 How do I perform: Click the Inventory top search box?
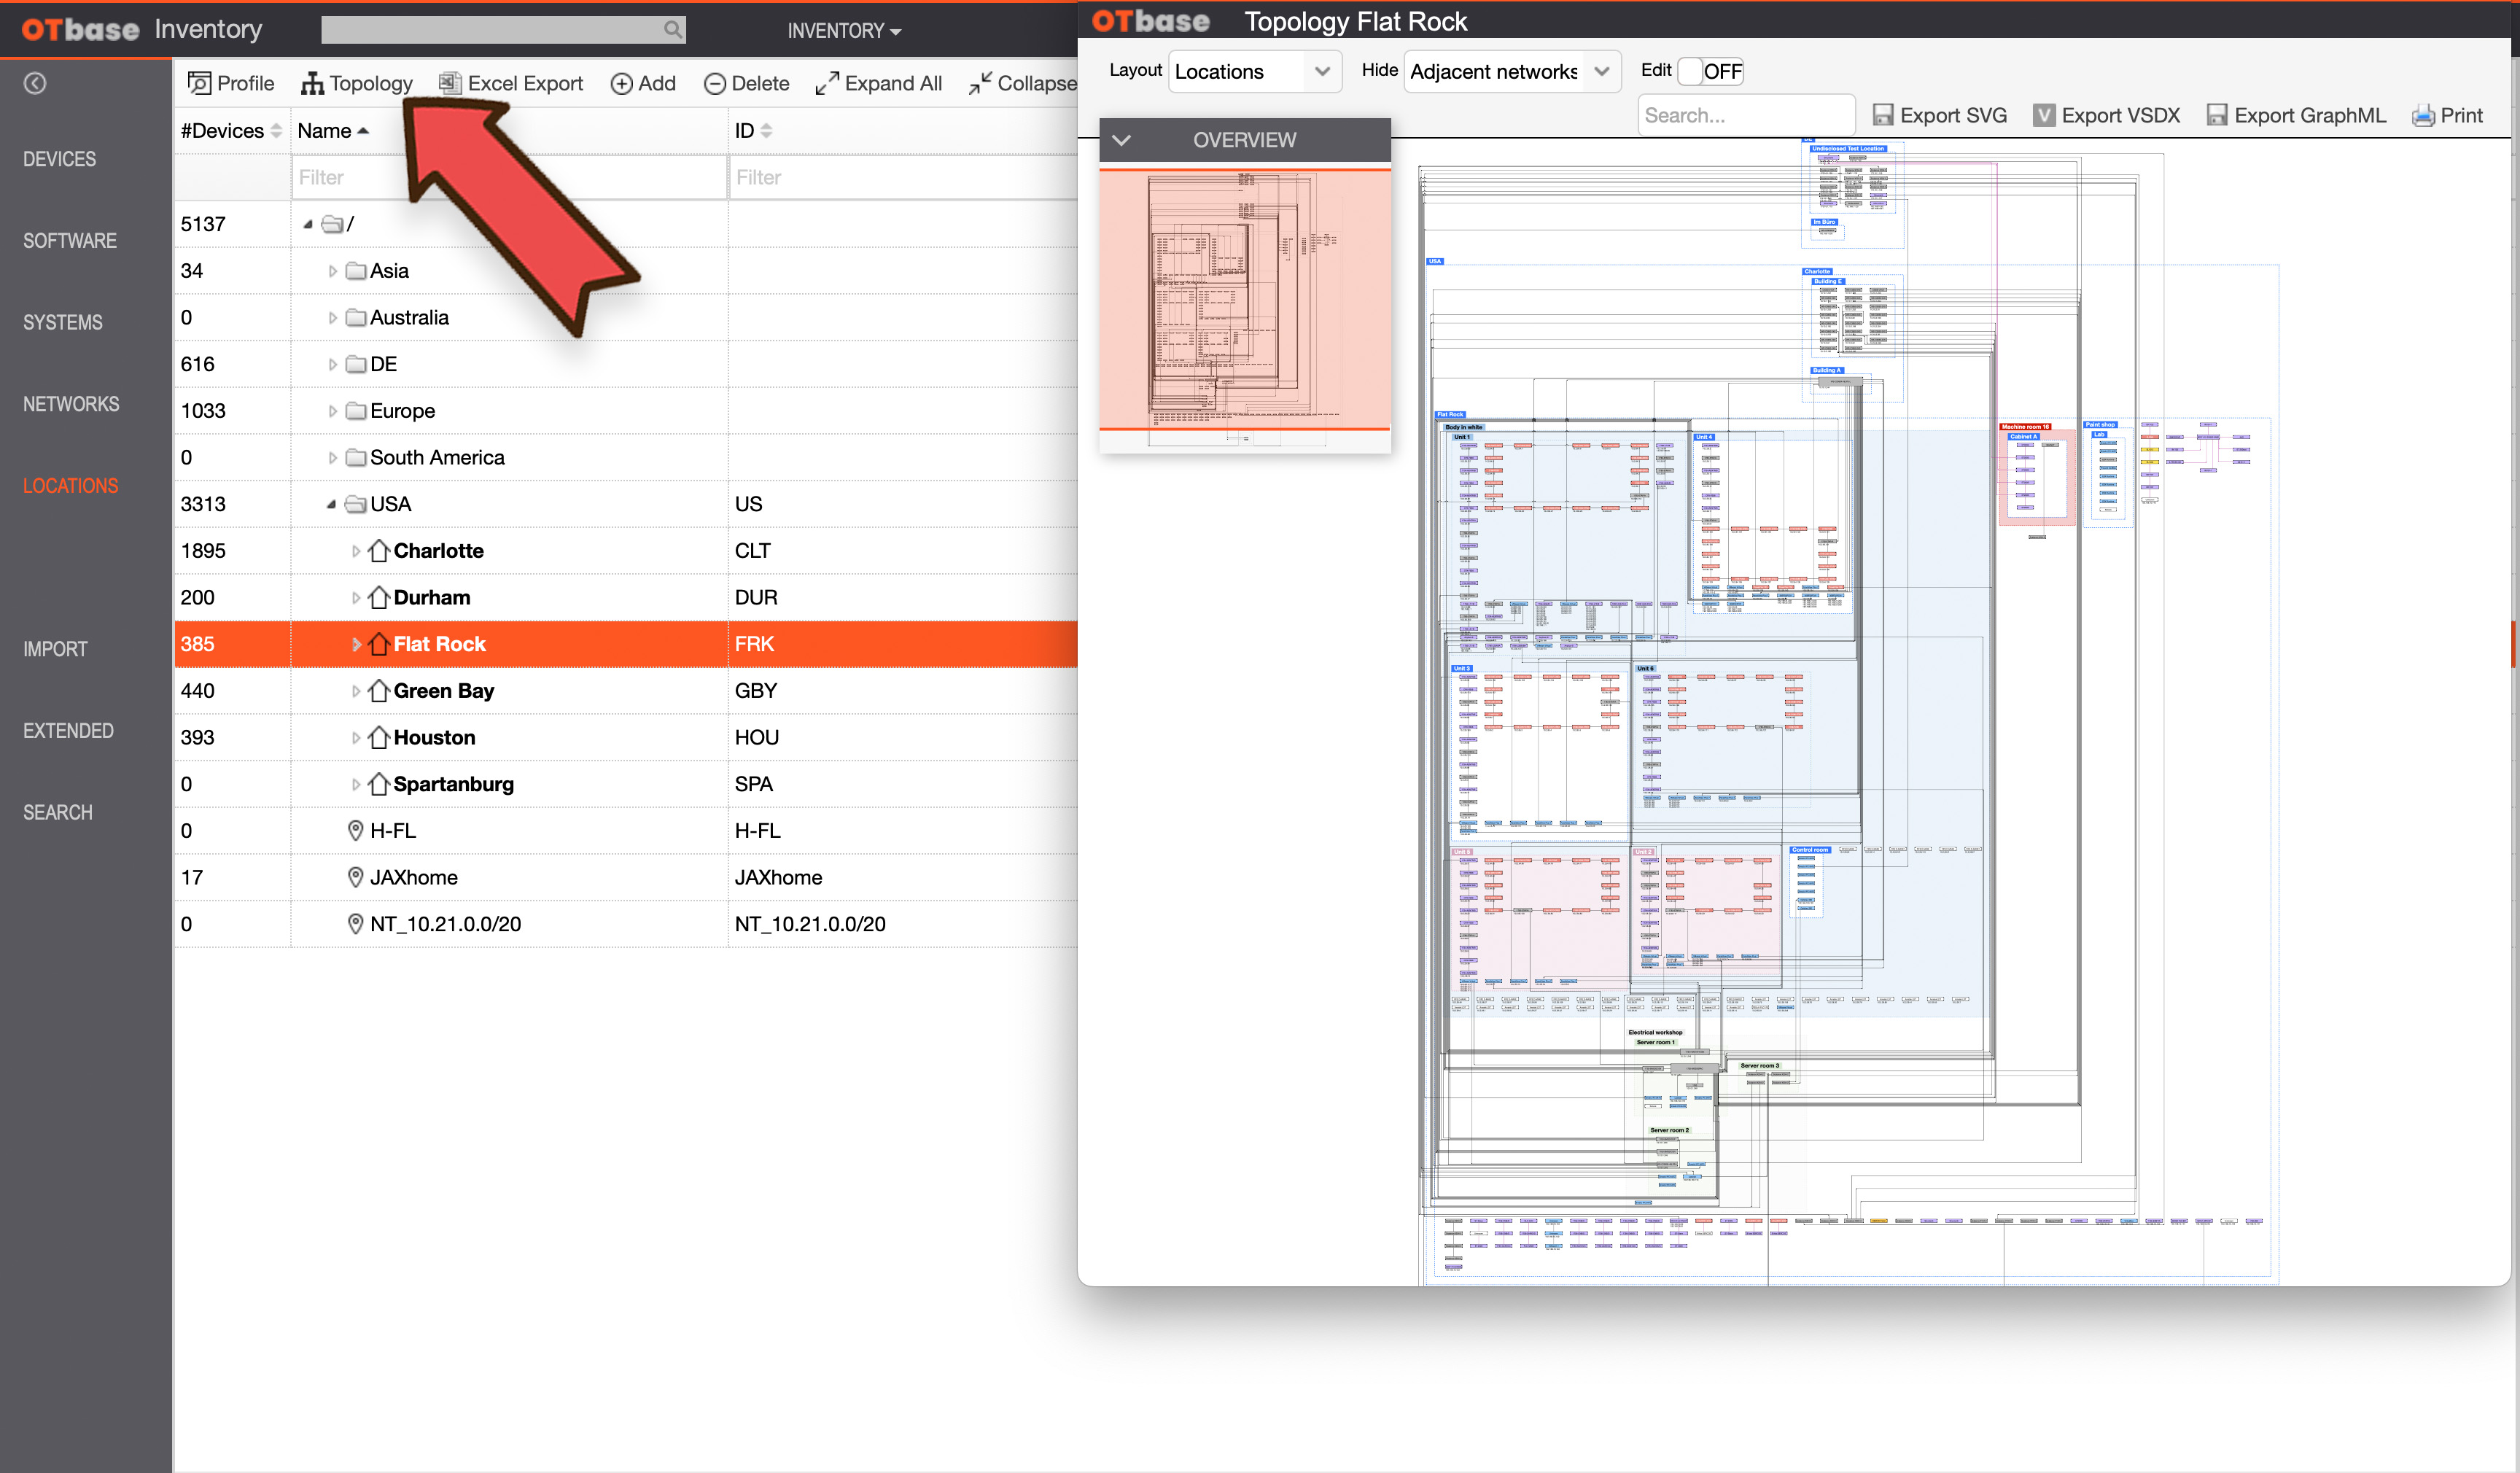click(503, 30)
